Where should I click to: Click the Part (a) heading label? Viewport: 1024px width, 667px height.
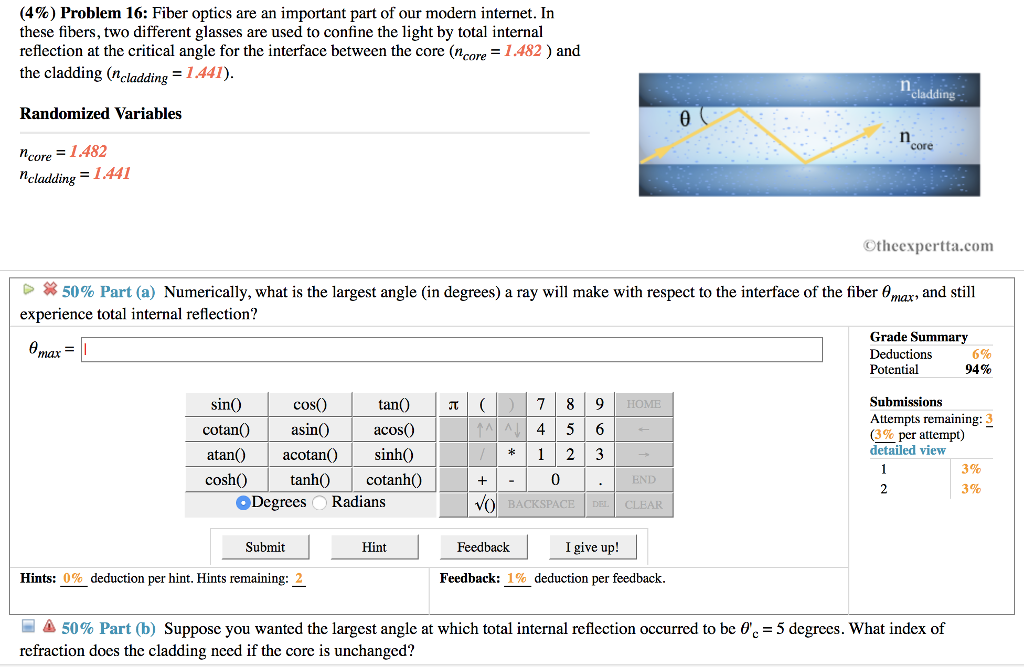pos(109,292)
